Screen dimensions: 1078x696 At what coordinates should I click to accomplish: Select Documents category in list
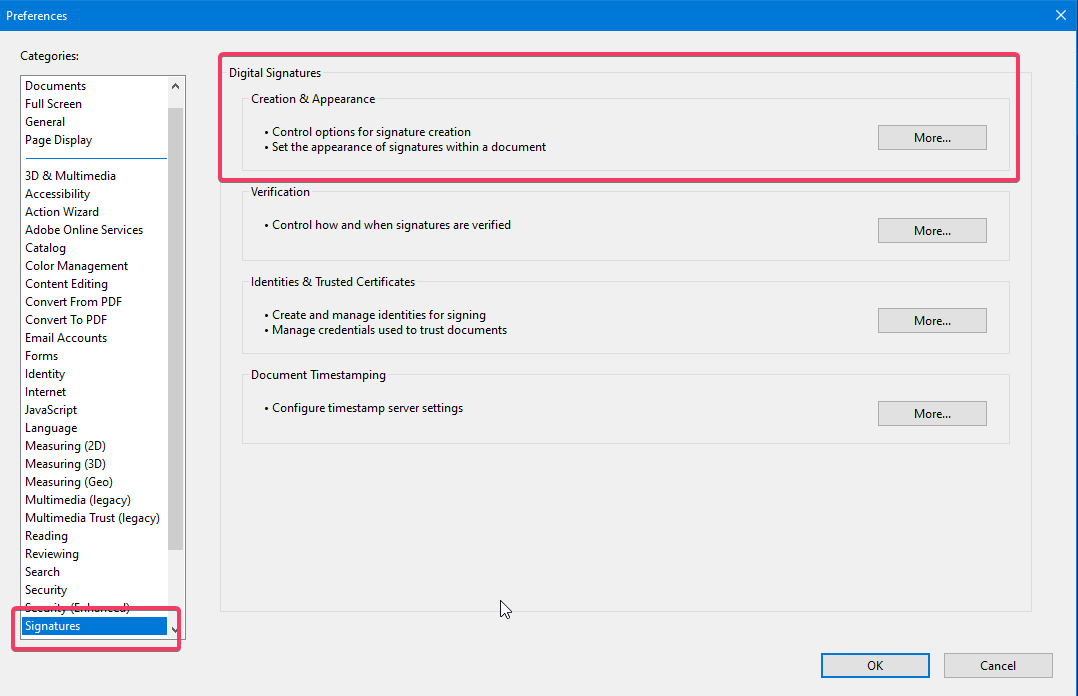pyautogui.click(x=56, y=86)
